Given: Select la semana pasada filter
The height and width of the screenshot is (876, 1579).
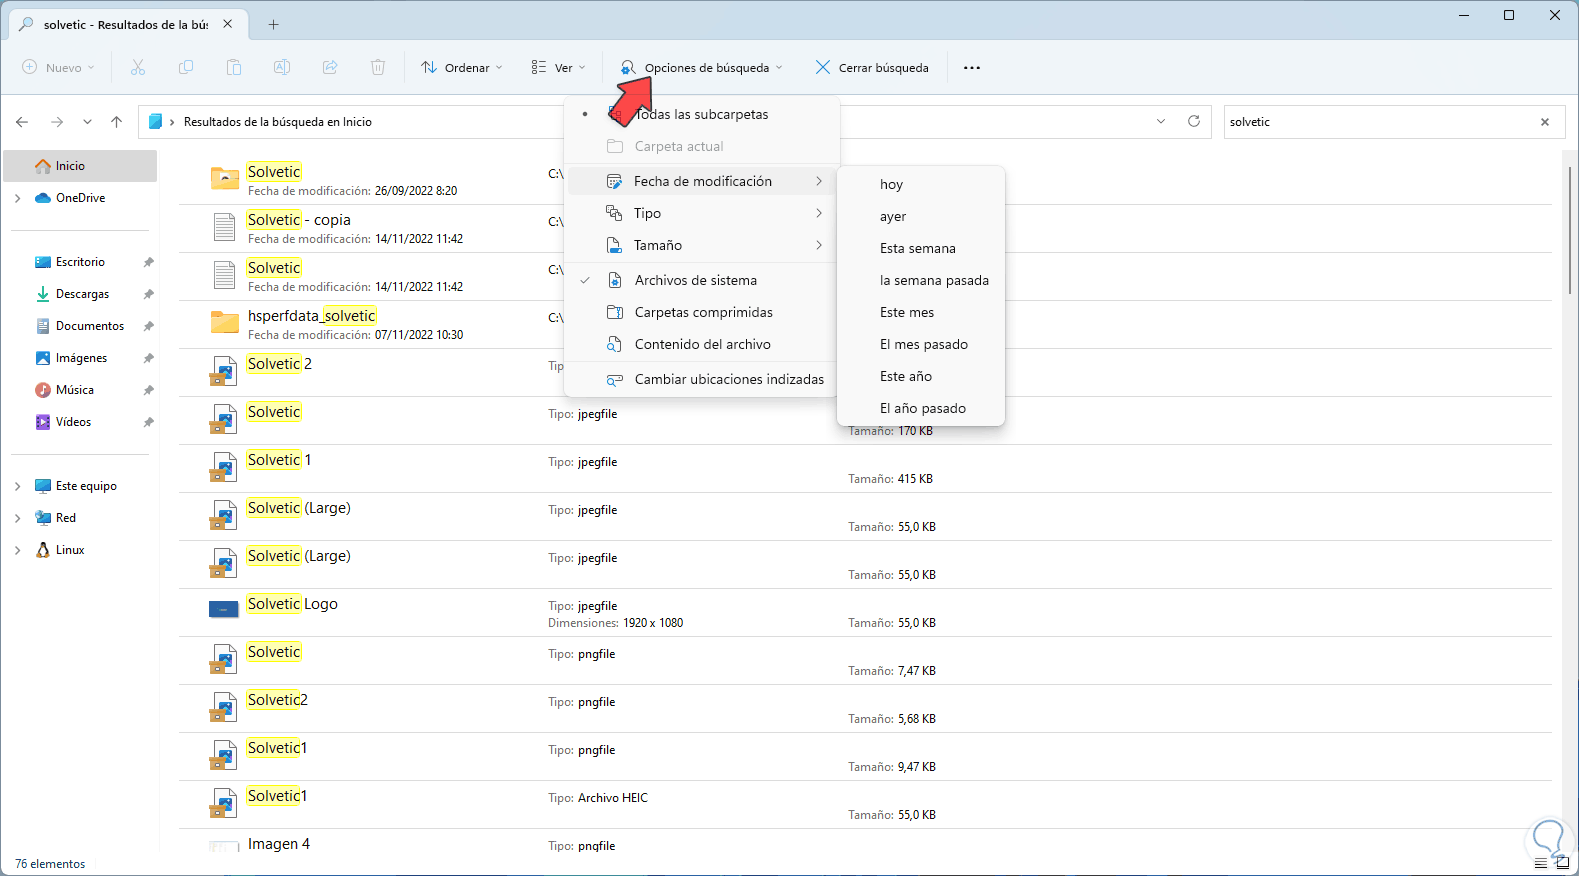Looking at the screenshot, I should point(921,280).
